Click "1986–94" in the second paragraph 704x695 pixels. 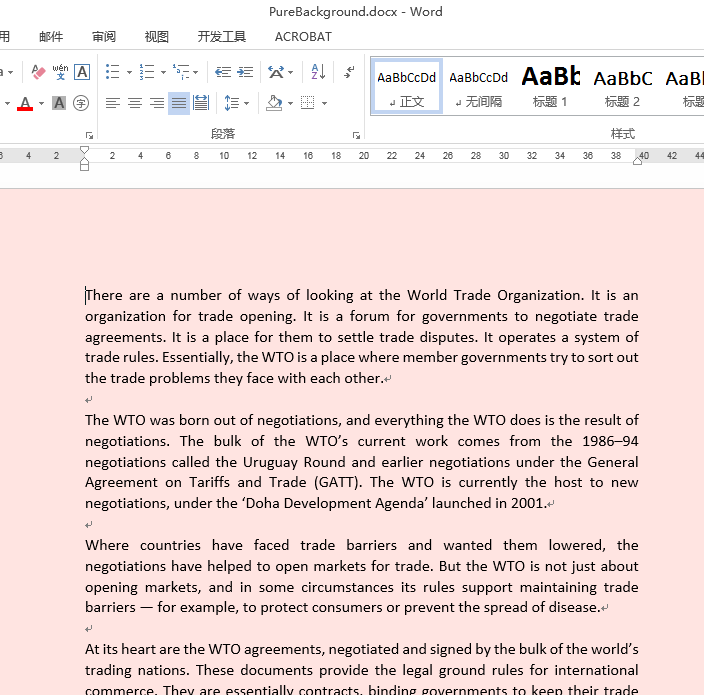point(610,441)
